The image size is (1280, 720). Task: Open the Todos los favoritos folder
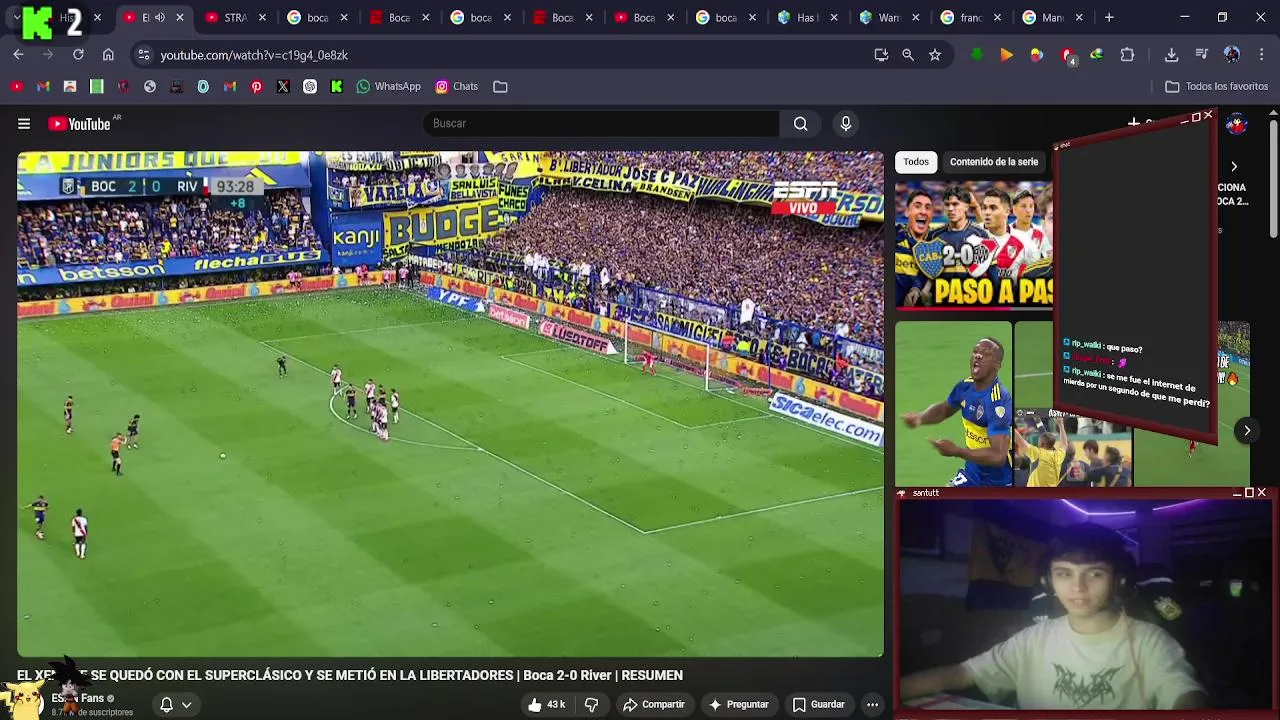pyautogui.click(x=1216, y=87)
